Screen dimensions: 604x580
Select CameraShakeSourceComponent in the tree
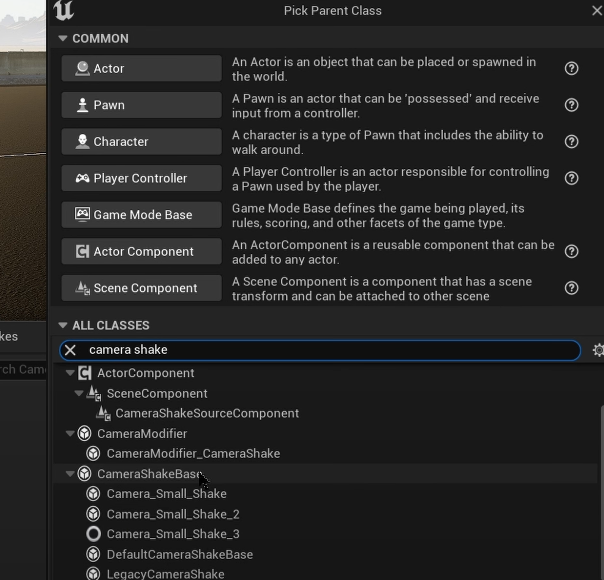(x=206, y=413)
